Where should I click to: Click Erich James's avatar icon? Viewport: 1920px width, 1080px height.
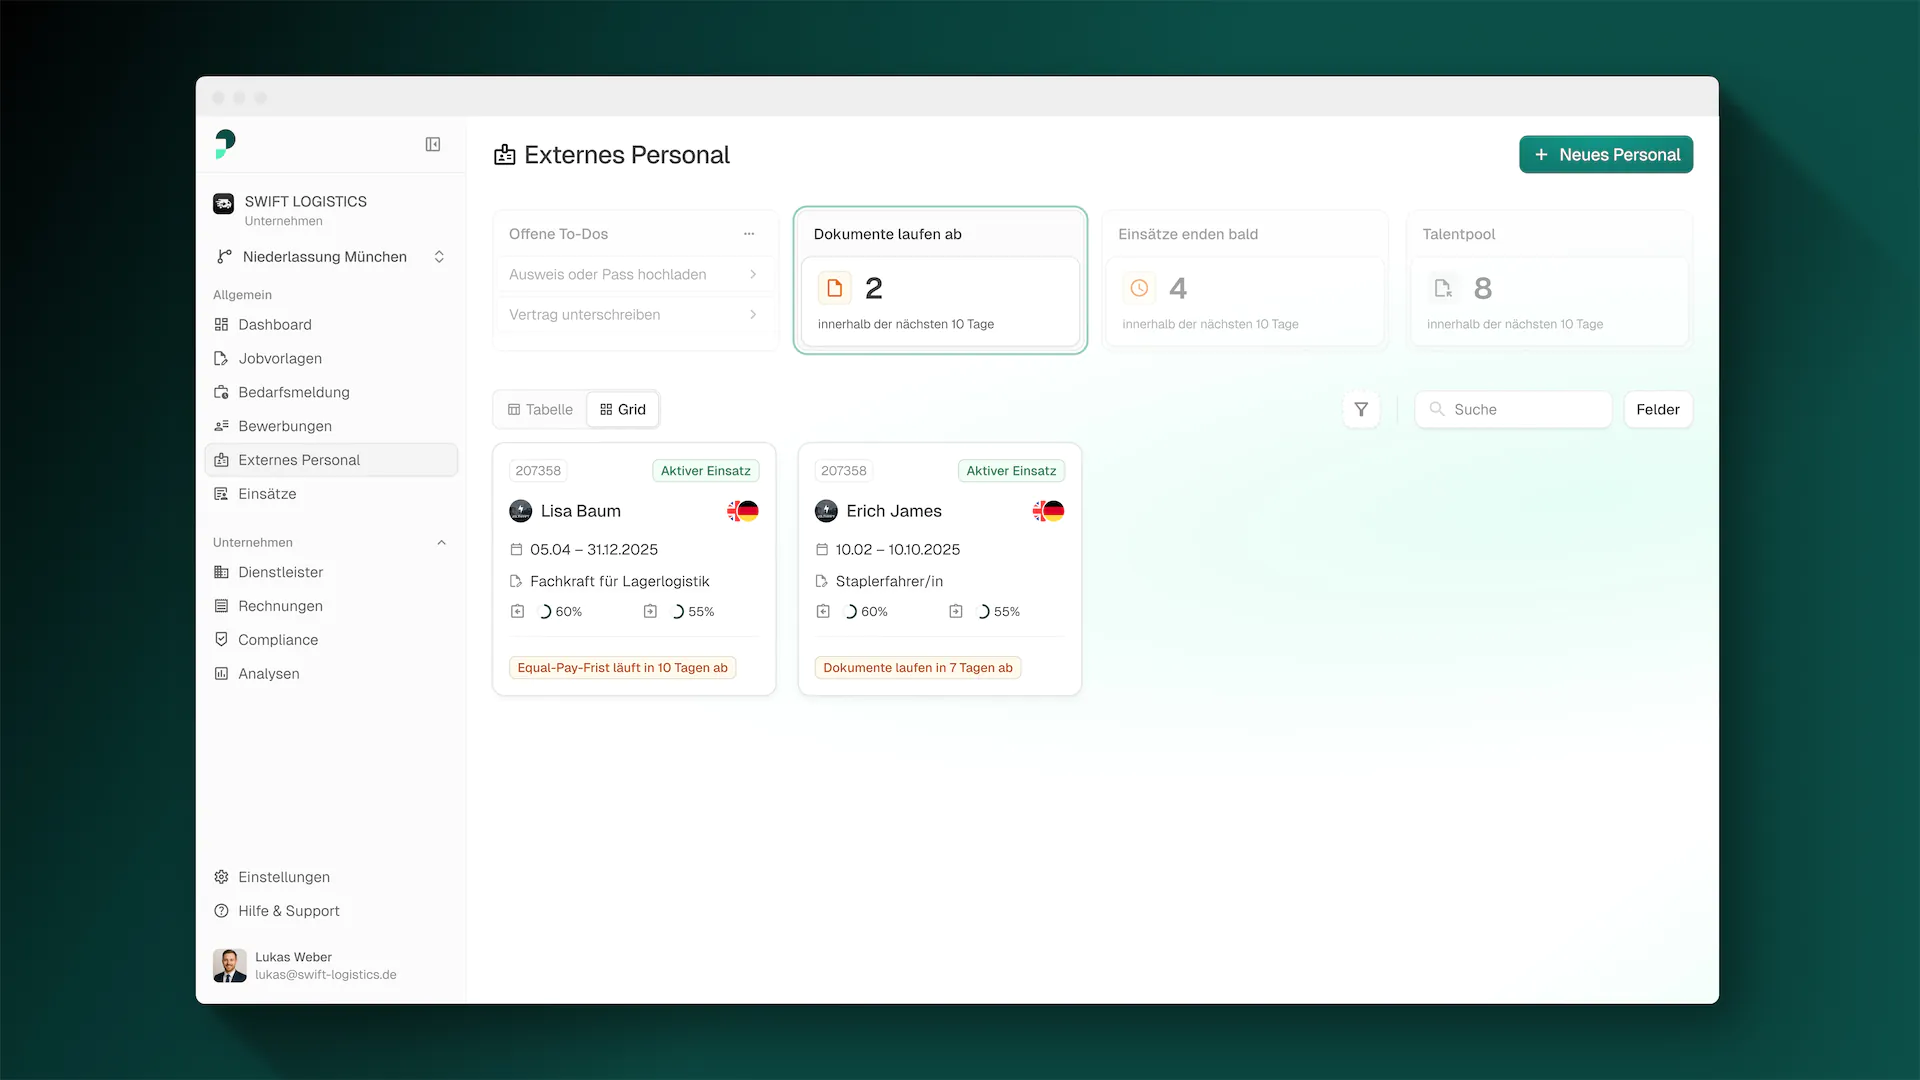click(826, 511)
